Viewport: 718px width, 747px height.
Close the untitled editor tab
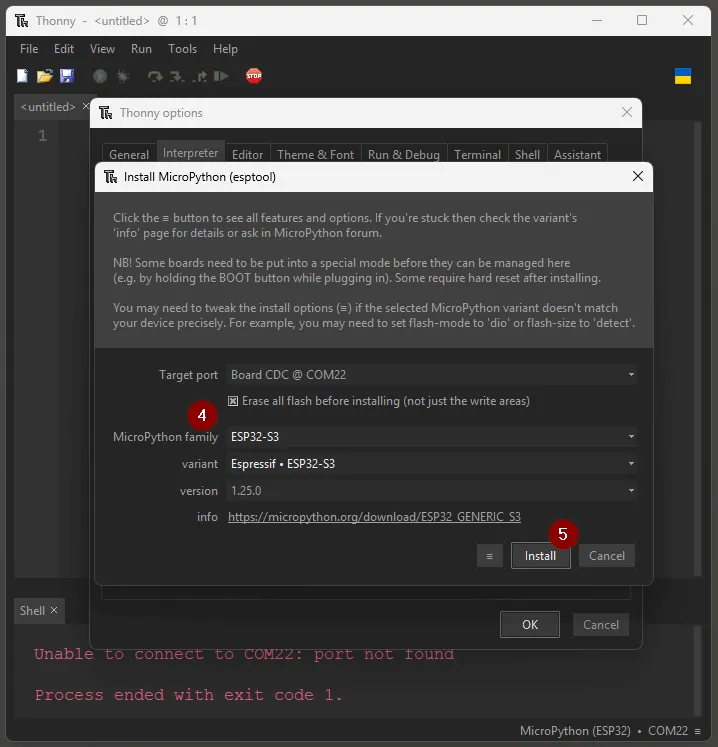[85, 106]
